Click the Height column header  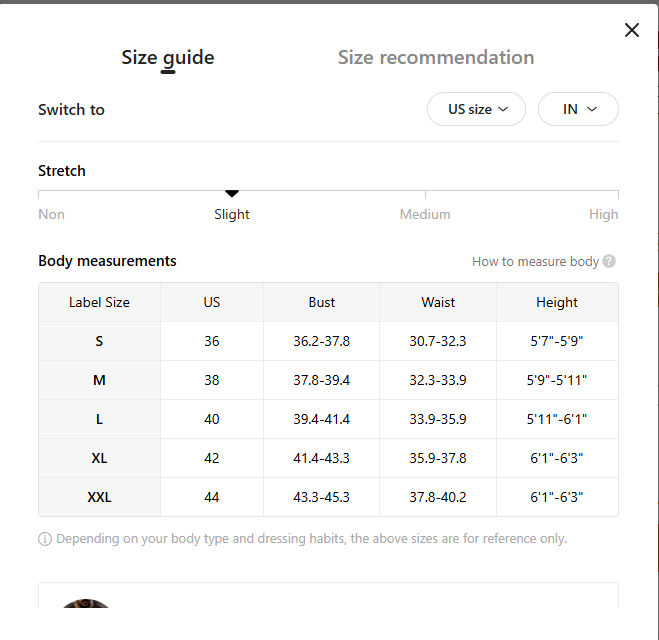pos(557,302)
